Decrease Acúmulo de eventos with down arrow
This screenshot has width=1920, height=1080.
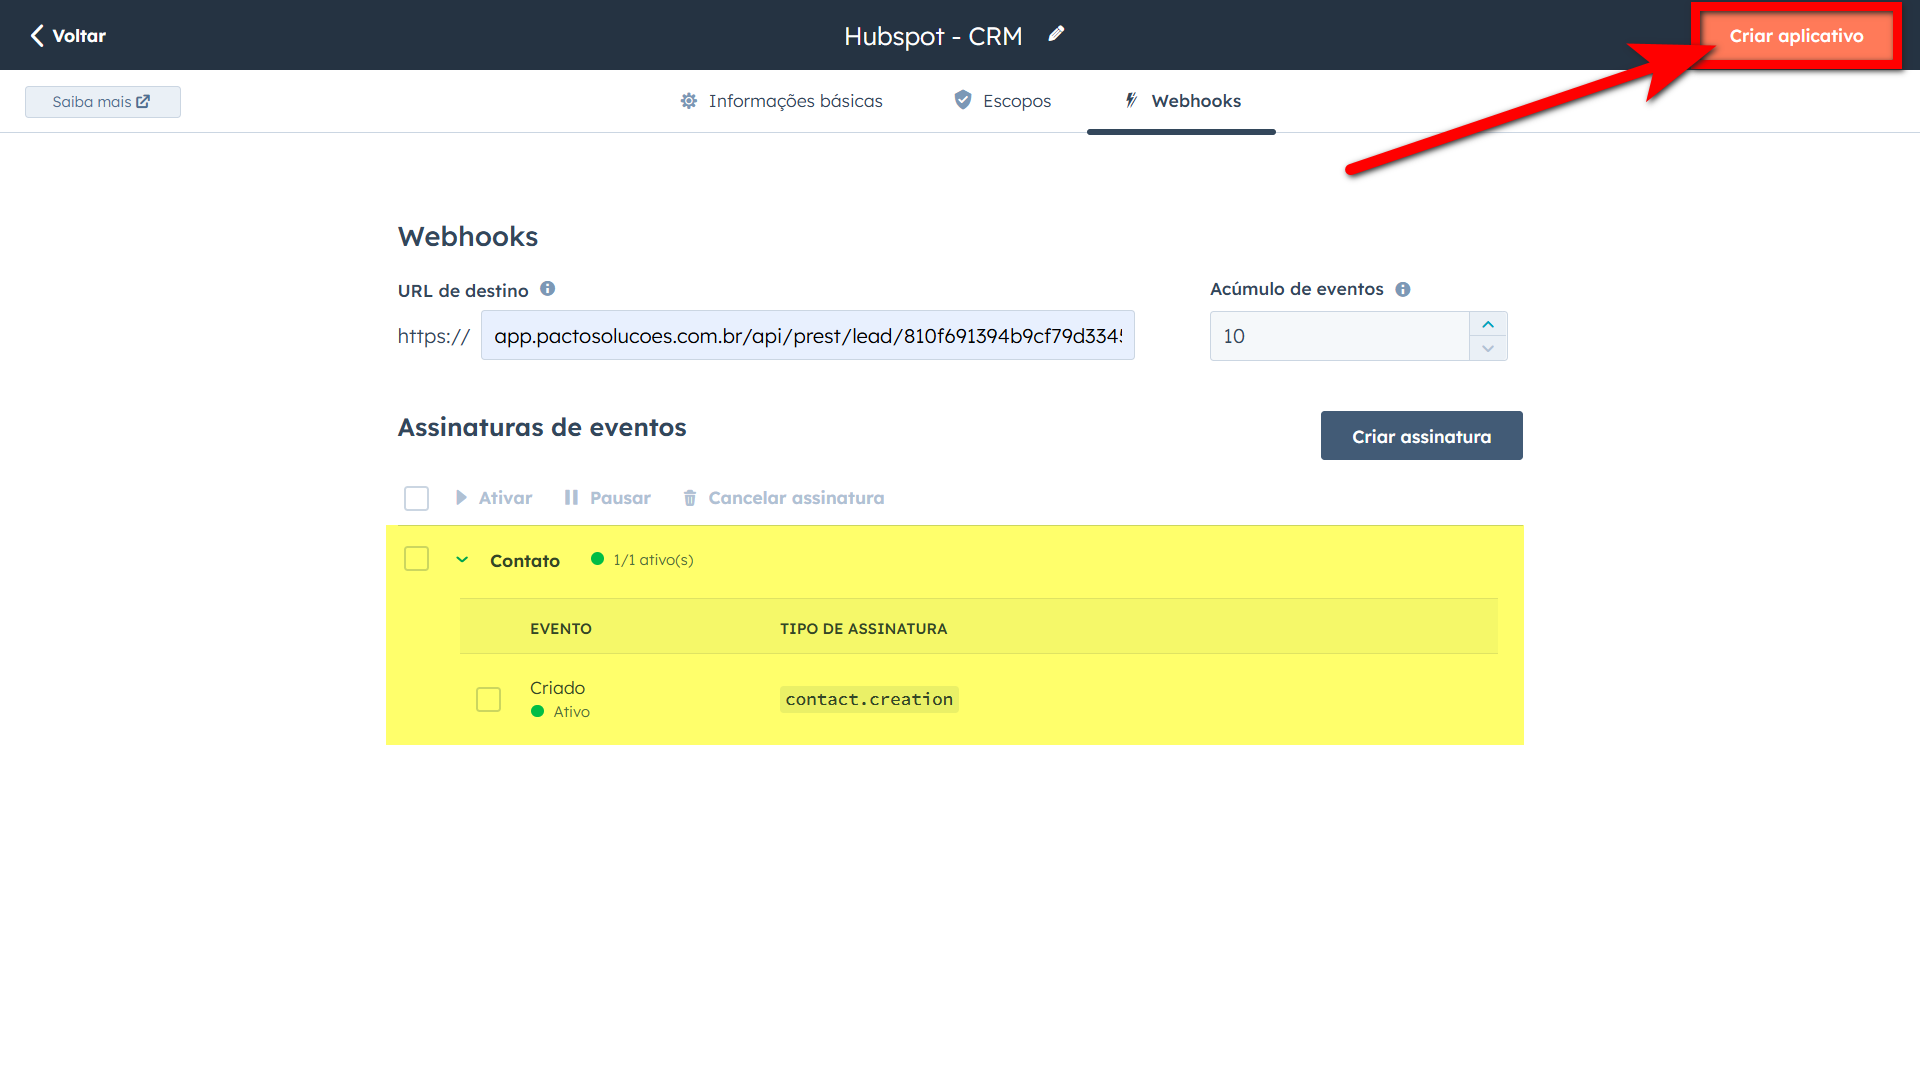coord(1488,348)
